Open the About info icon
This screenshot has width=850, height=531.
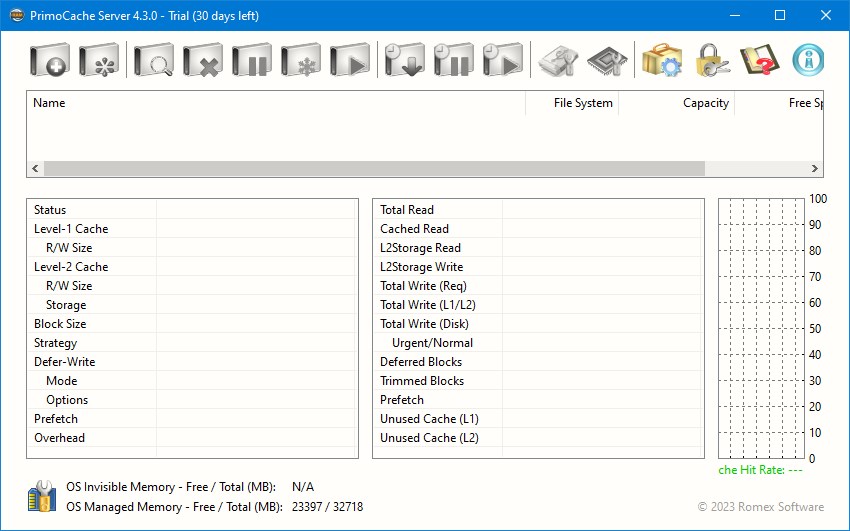pyautogui.click(x=808, y=60)
